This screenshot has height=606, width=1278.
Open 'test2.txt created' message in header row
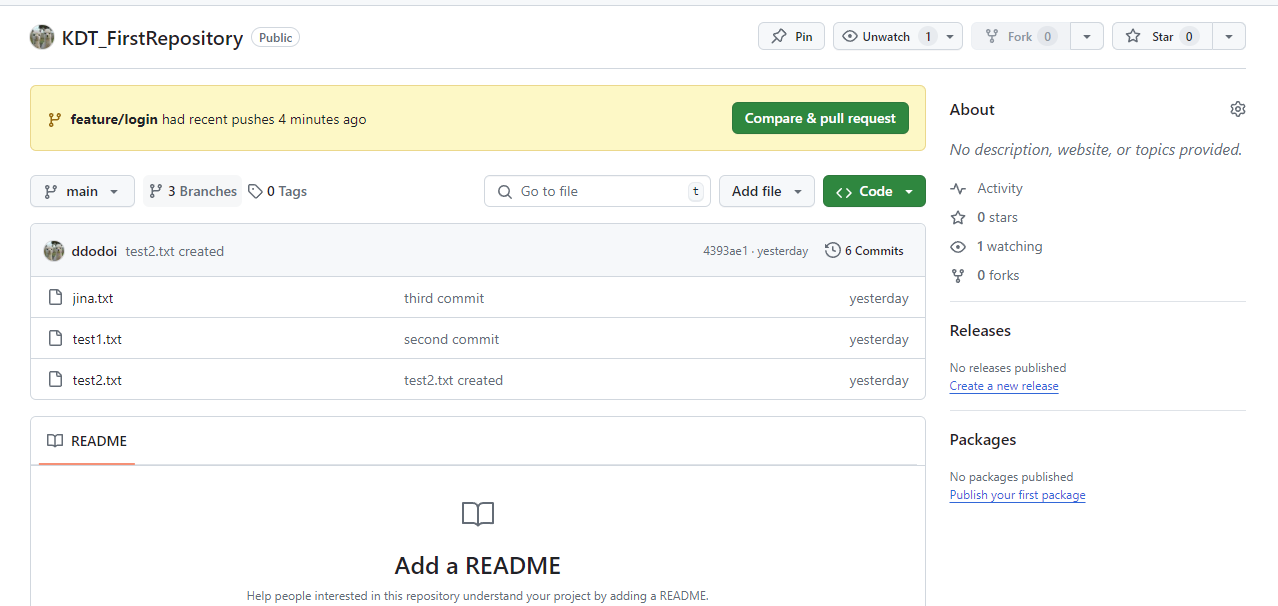pyautogui.click(x=175, y=251)
